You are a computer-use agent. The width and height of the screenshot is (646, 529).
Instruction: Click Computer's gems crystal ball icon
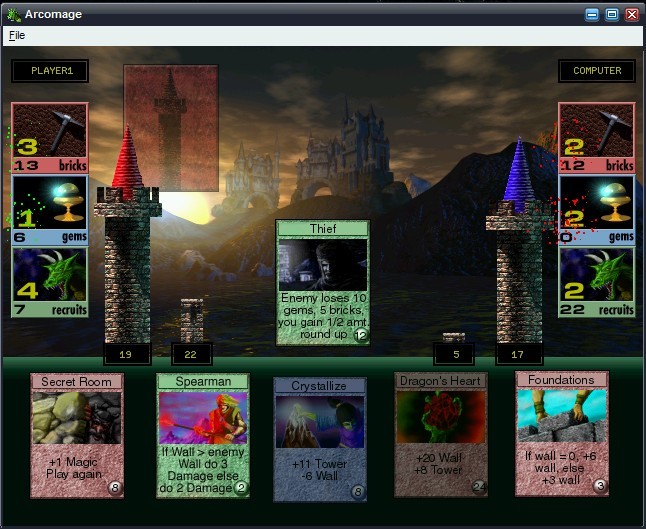pos(597,203)
